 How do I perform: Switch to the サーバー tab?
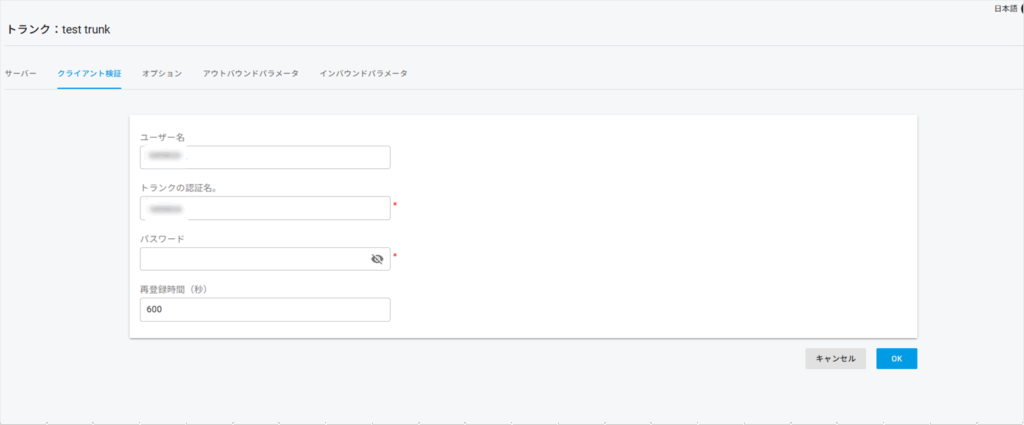click(x=21, y=74)
